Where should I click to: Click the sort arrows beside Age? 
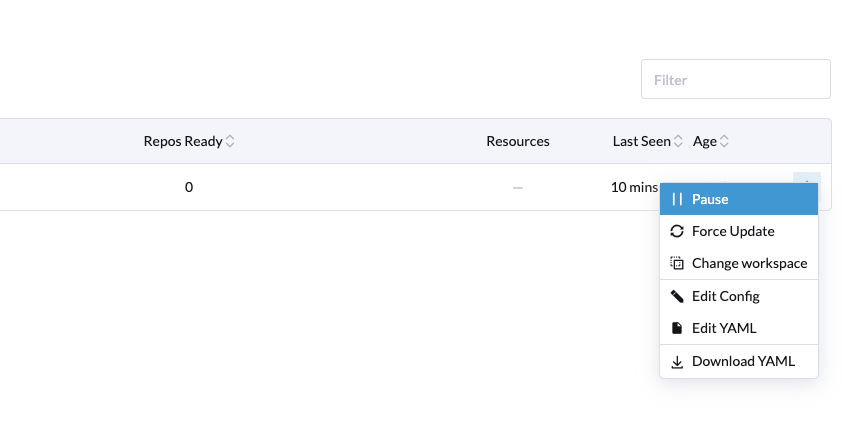724,141
